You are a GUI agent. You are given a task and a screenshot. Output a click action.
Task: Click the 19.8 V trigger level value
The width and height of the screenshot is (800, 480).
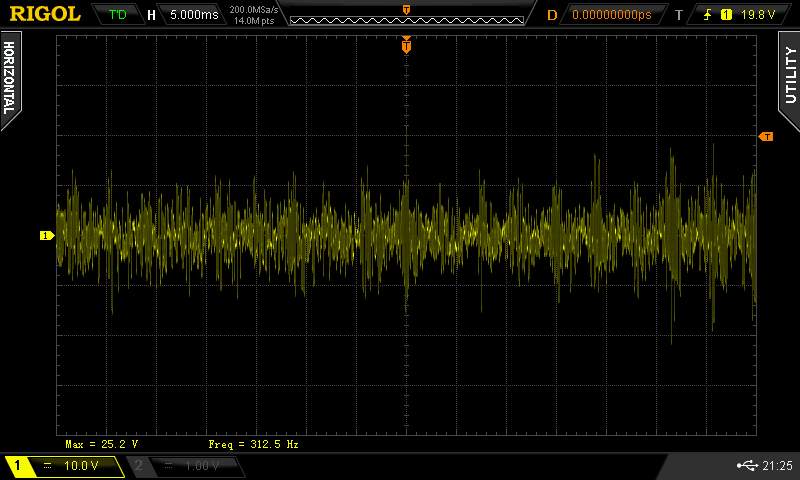[x=757, y=15]
